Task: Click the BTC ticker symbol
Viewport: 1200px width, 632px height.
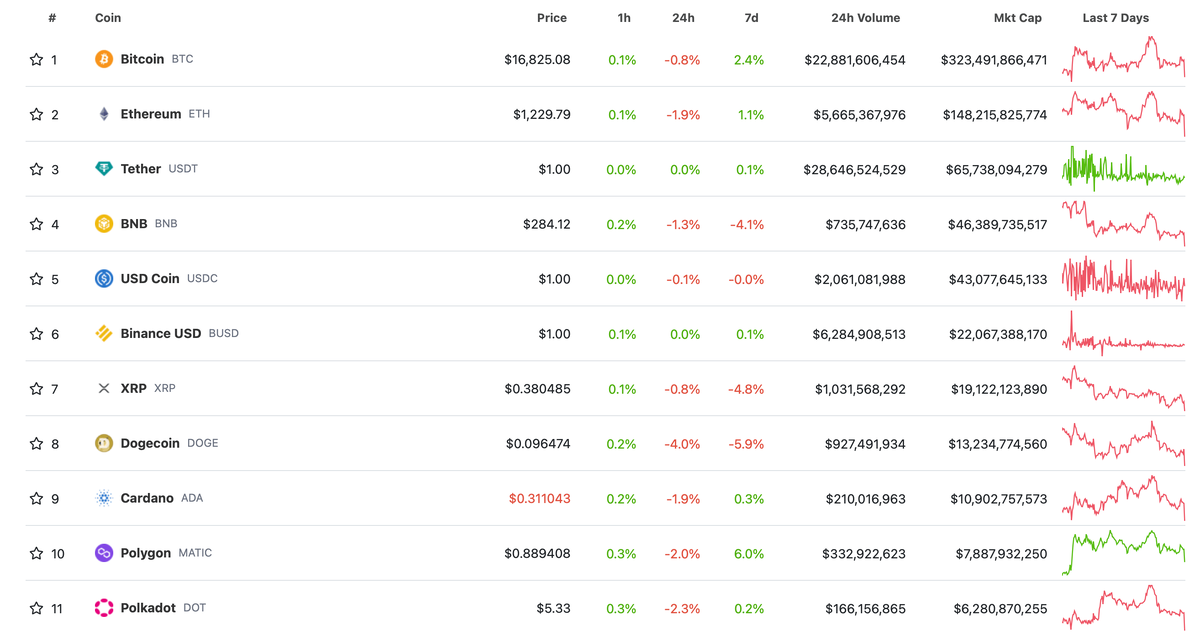Action: click(182, 60)
